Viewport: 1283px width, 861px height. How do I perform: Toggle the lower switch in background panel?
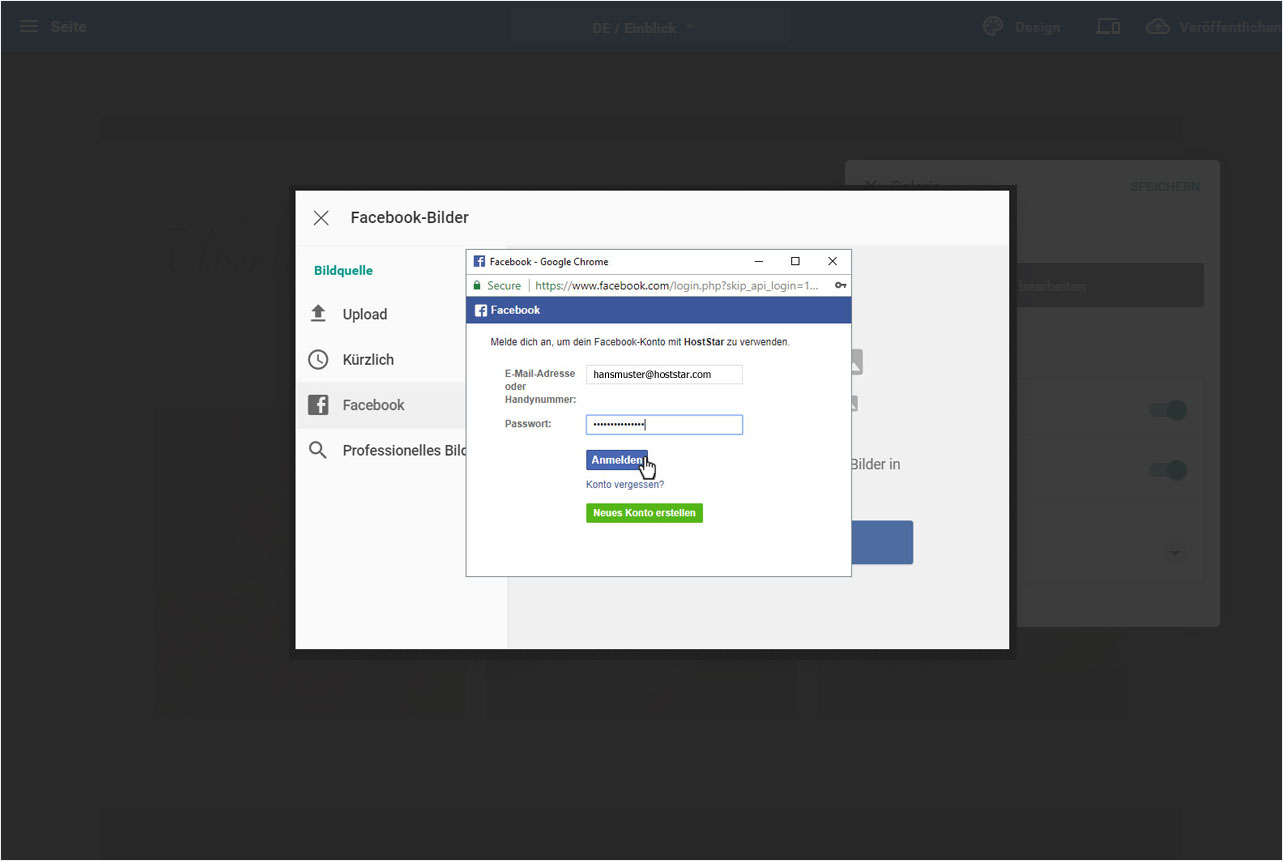tap(1168, 470)
